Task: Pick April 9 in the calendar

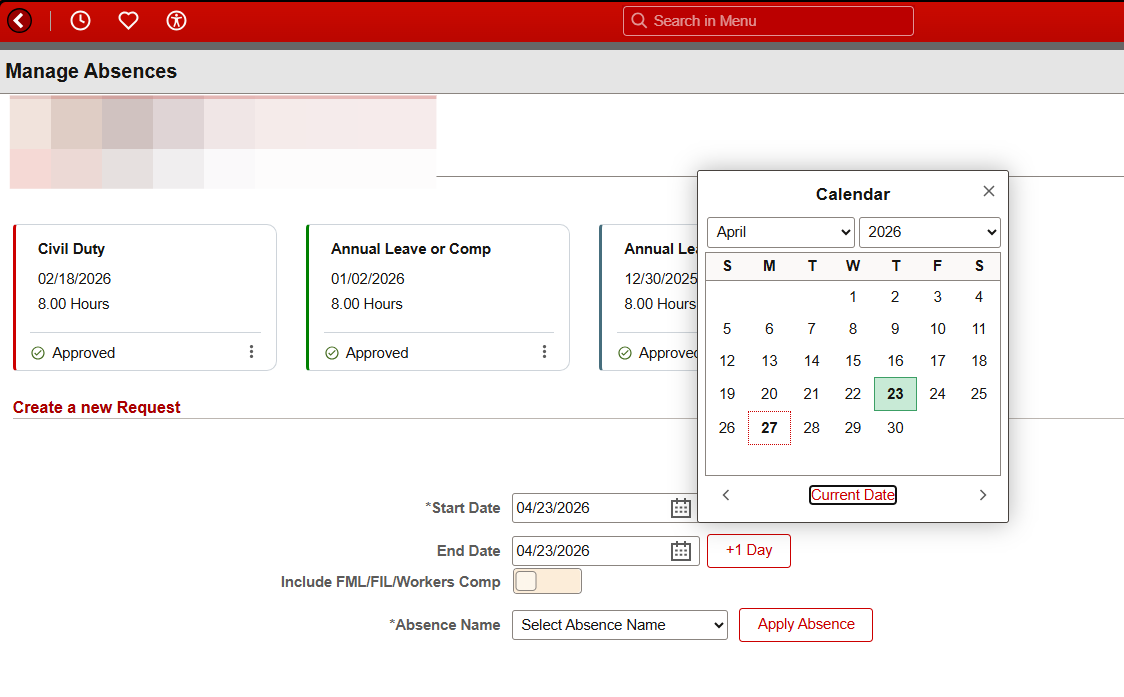Action: click(895, 329)
